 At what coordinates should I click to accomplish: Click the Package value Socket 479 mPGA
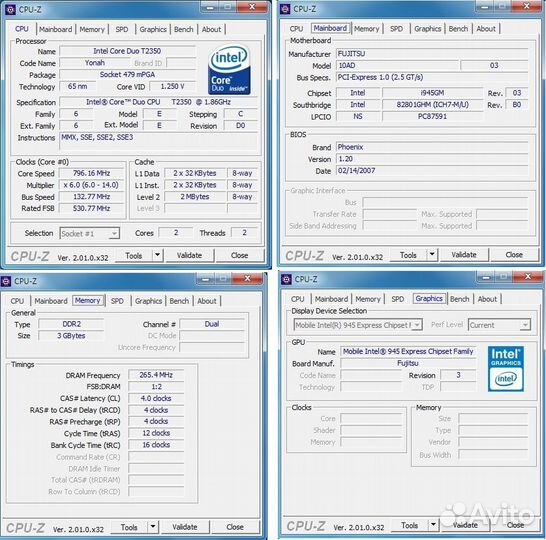127,75
